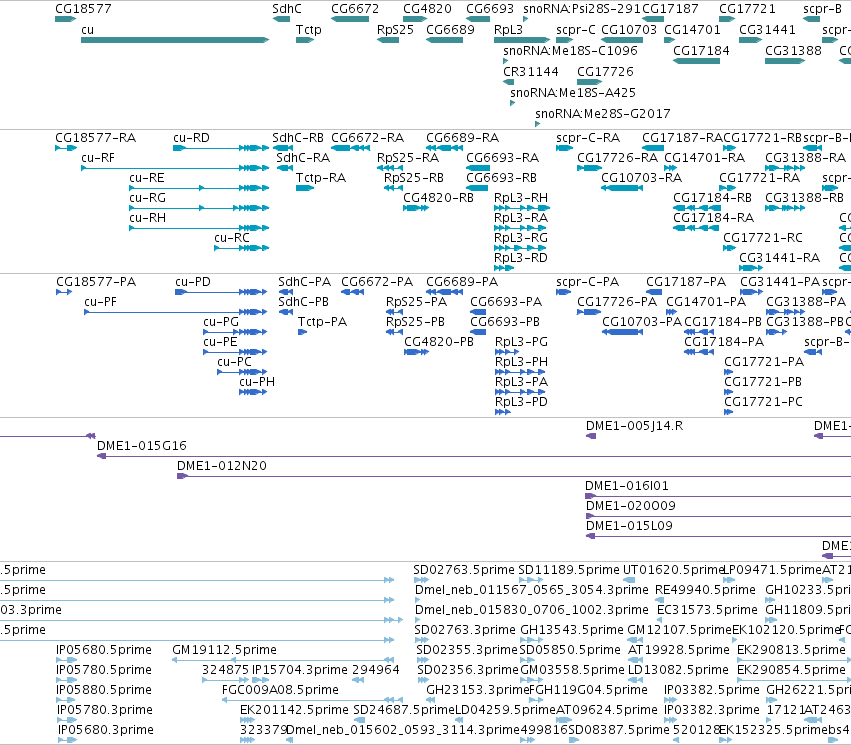Select the FGC009A08.5prime EST
This screenshot has width=851, height=745.
[312, 699]
